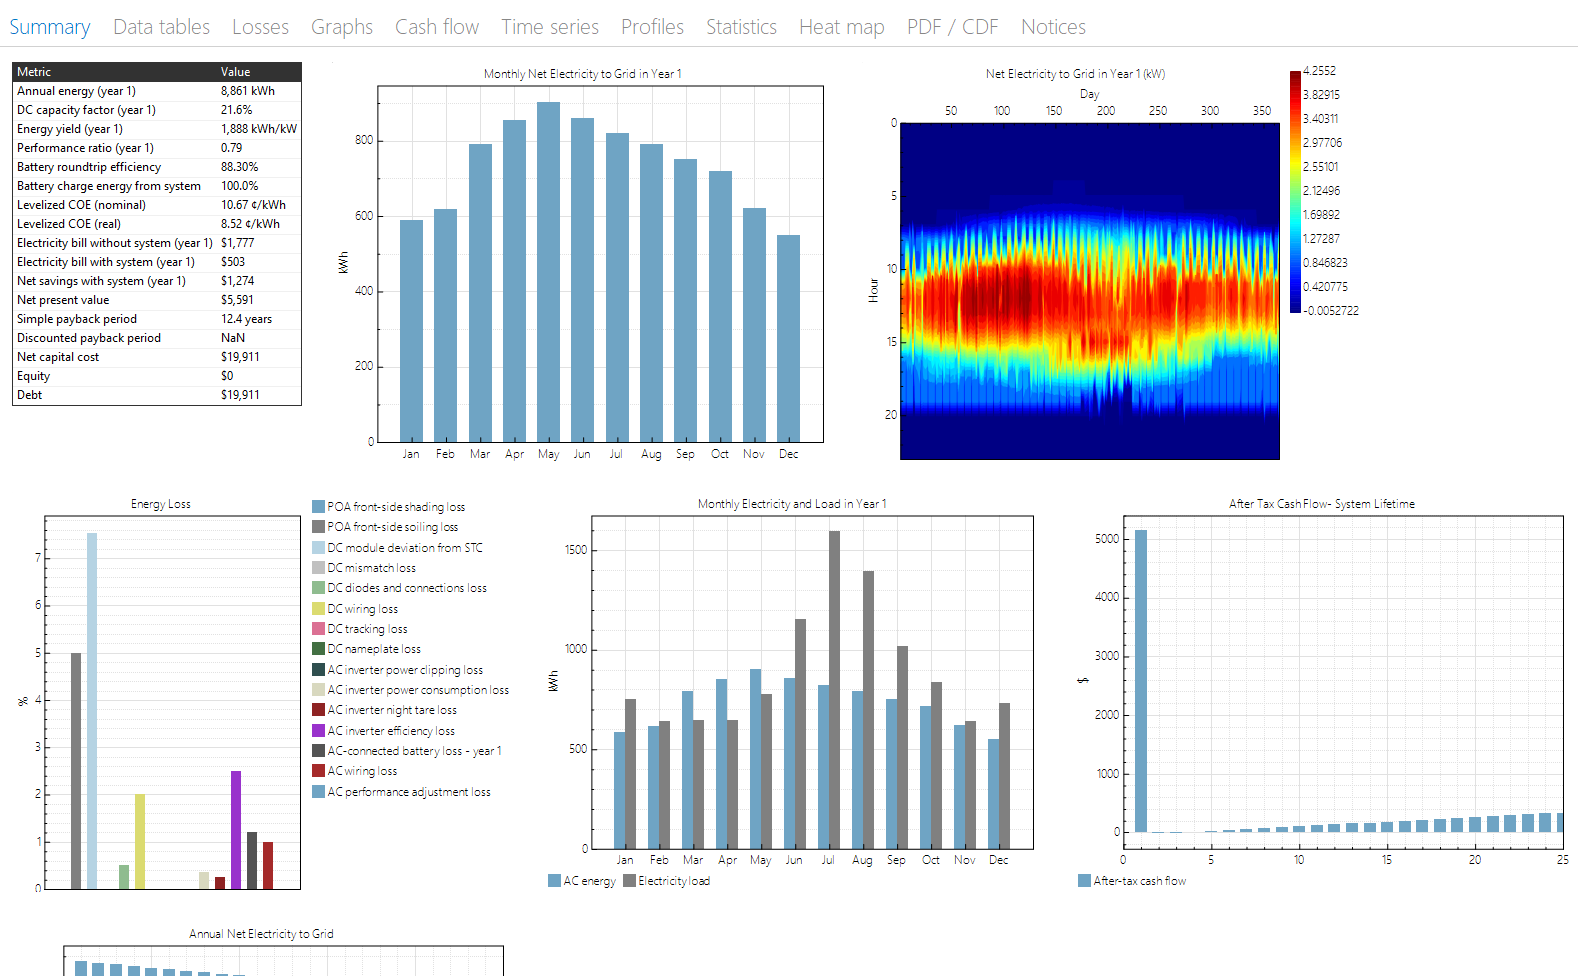The width and height of the screenshot is (1578, 976).
Task: Click the May bar in Monthly Net Electricity chart
Action: point(548,272)
